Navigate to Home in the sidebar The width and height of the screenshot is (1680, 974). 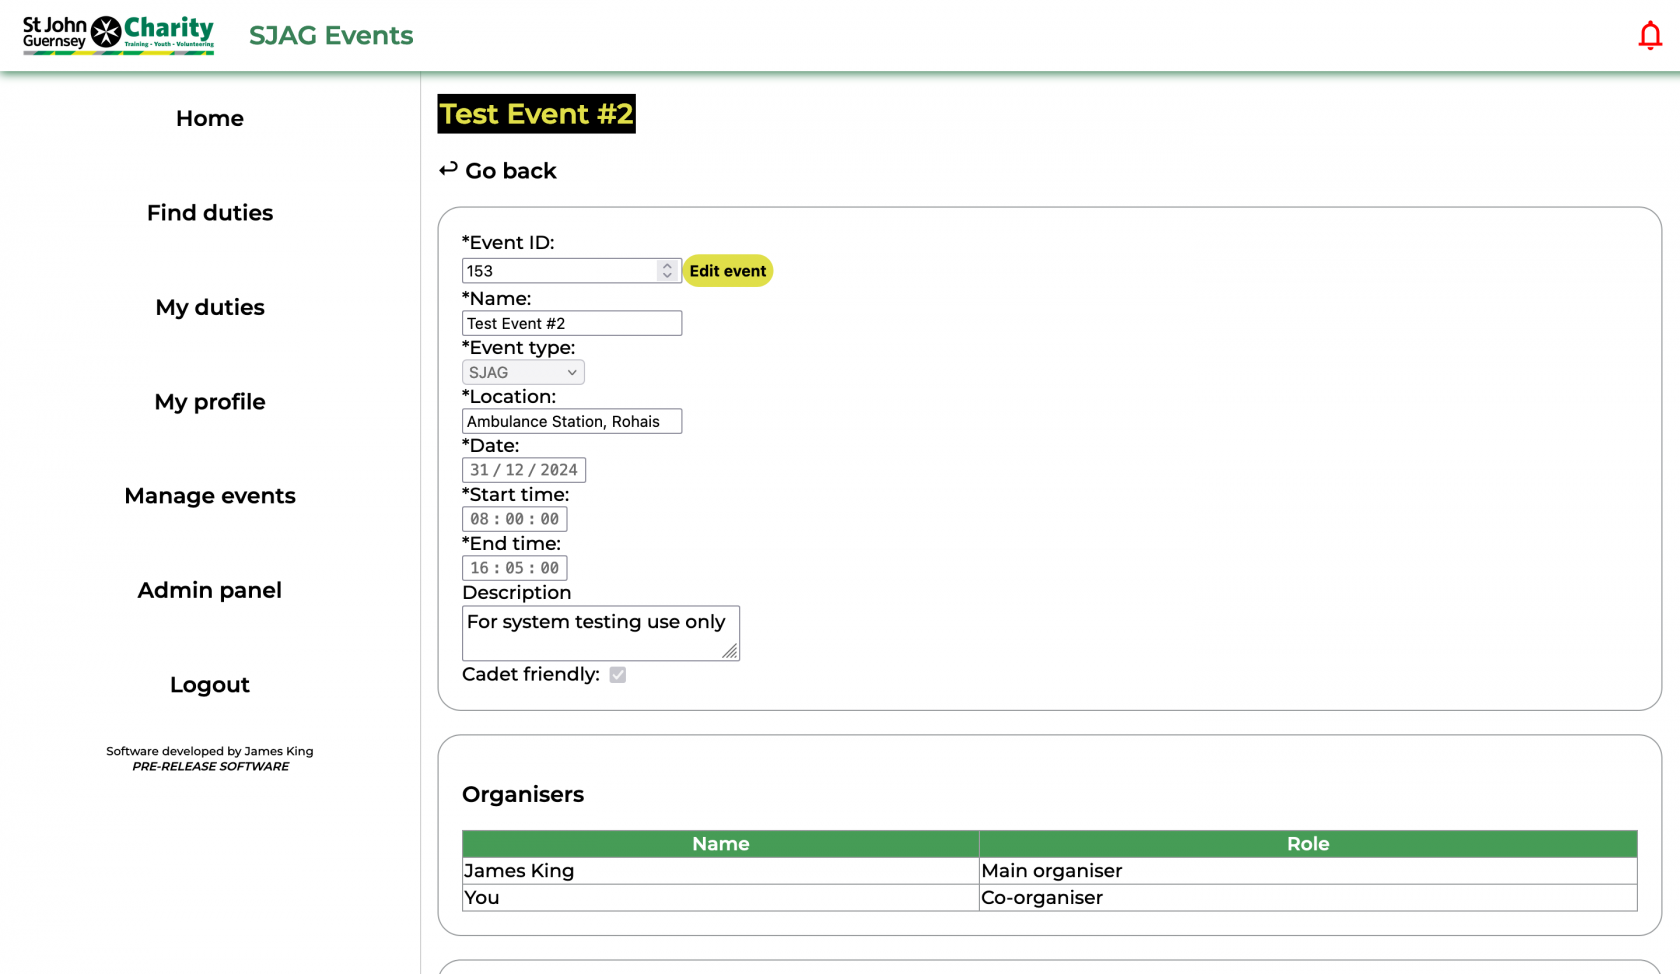tap(209, 118)
